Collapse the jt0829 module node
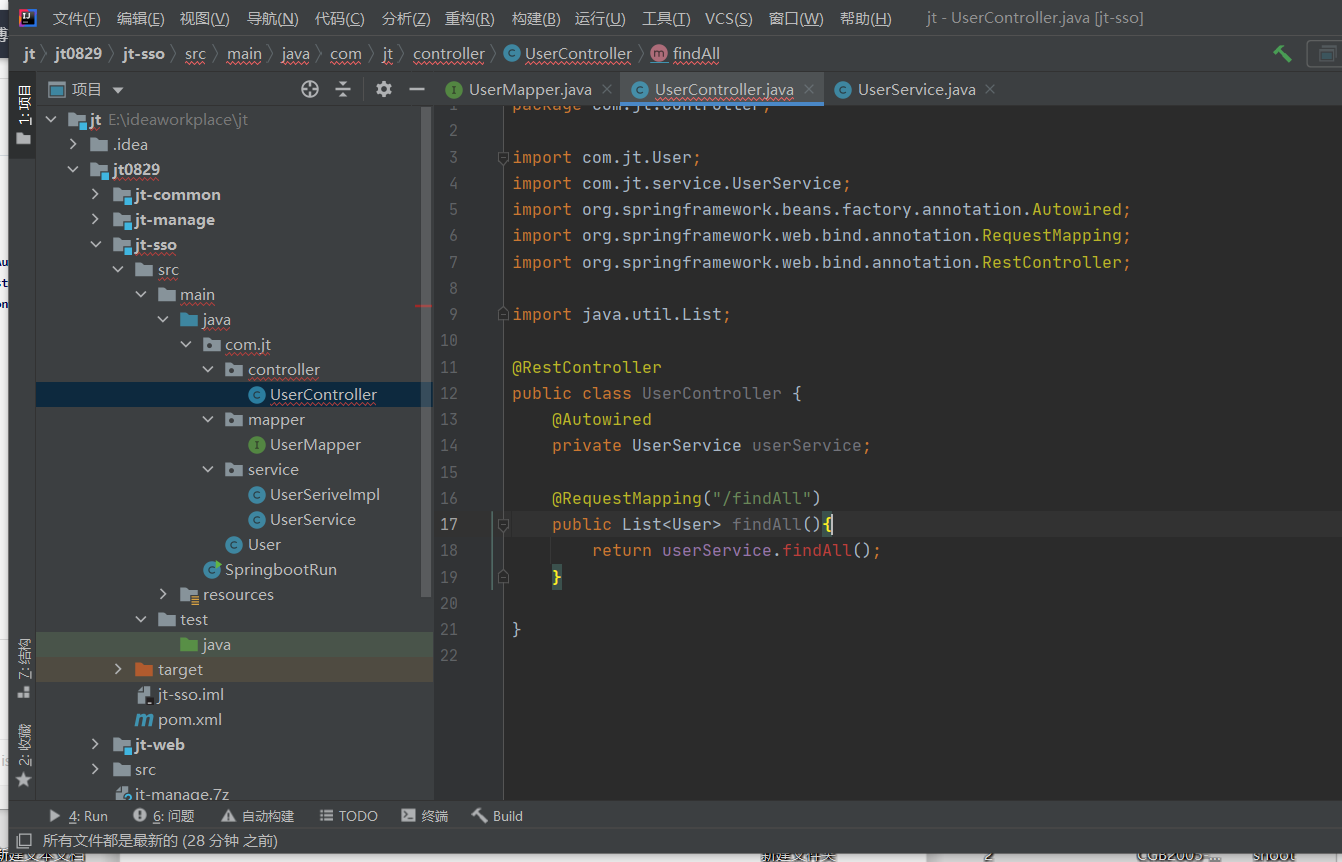Image resolution: width=1342 pixels, height=862 pixels. click(73, 170)
